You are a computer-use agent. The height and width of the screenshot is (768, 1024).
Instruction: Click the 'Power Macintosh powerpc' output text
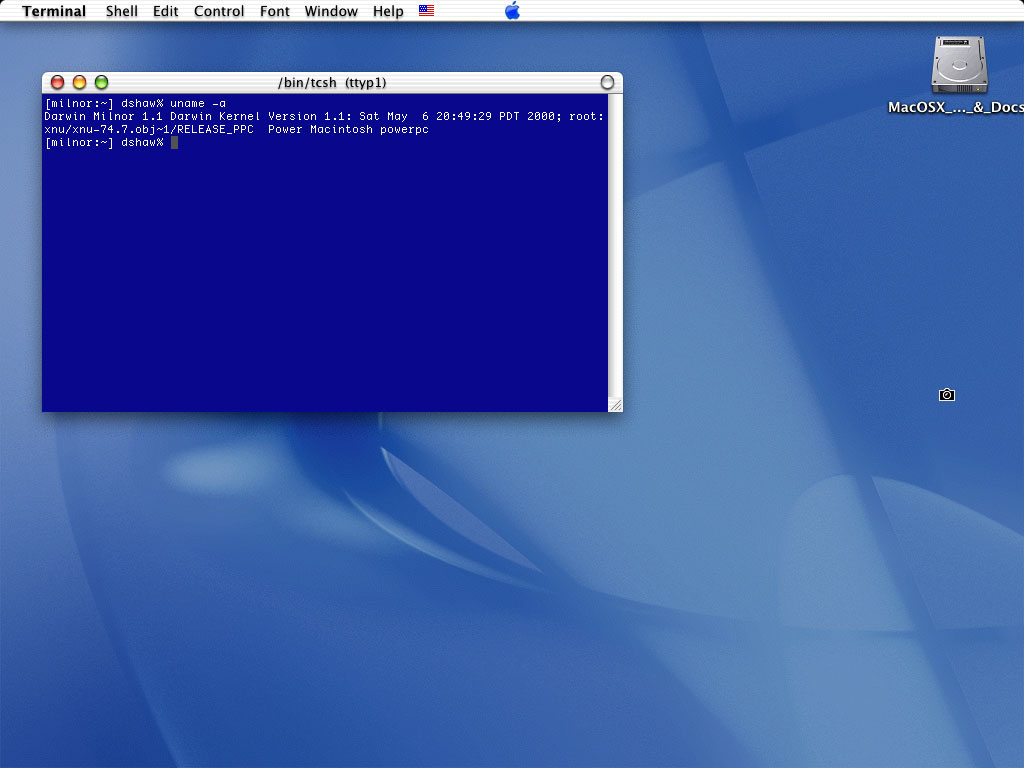point(348,129)
